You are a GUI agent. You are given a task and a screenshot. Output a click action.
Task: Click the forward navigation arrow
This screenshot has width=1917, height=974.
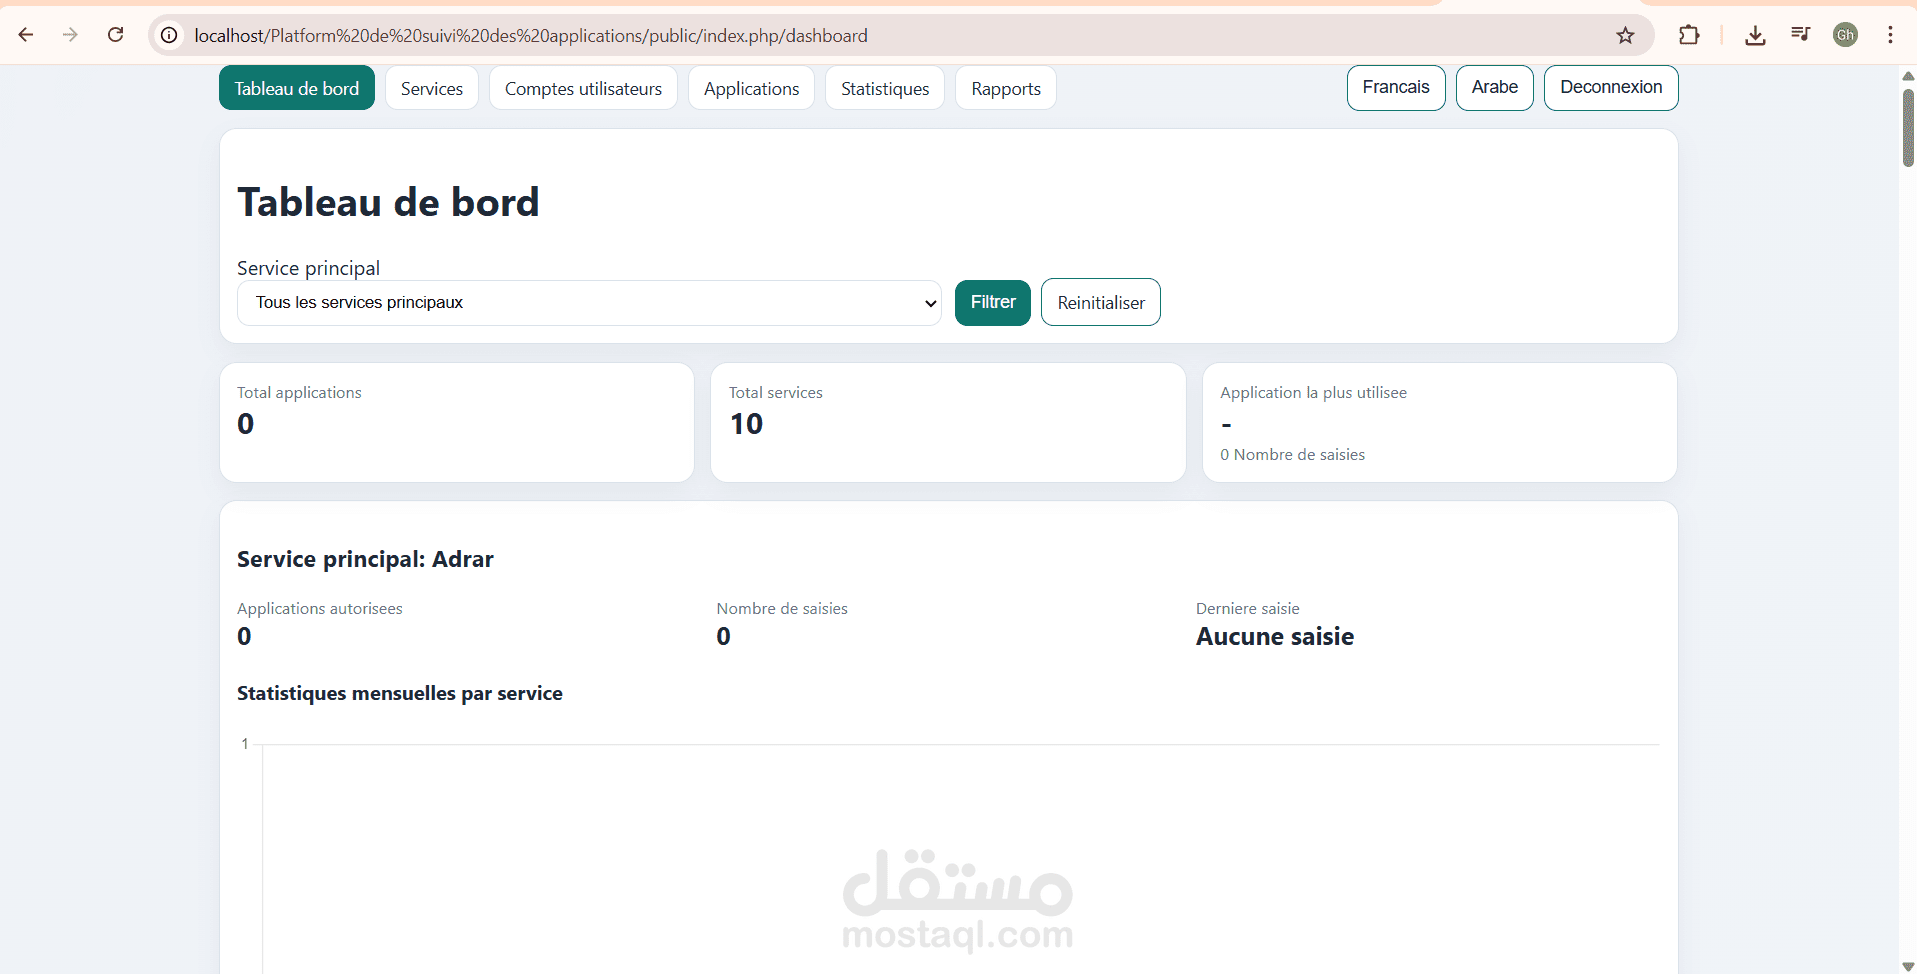tap(69, 35)
